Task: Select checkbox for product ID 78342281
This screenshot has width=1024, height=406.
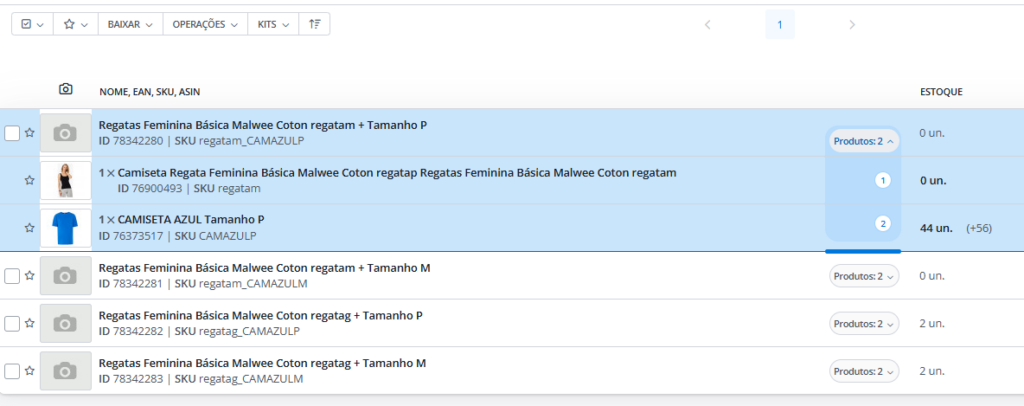Action: pos(12,276)
